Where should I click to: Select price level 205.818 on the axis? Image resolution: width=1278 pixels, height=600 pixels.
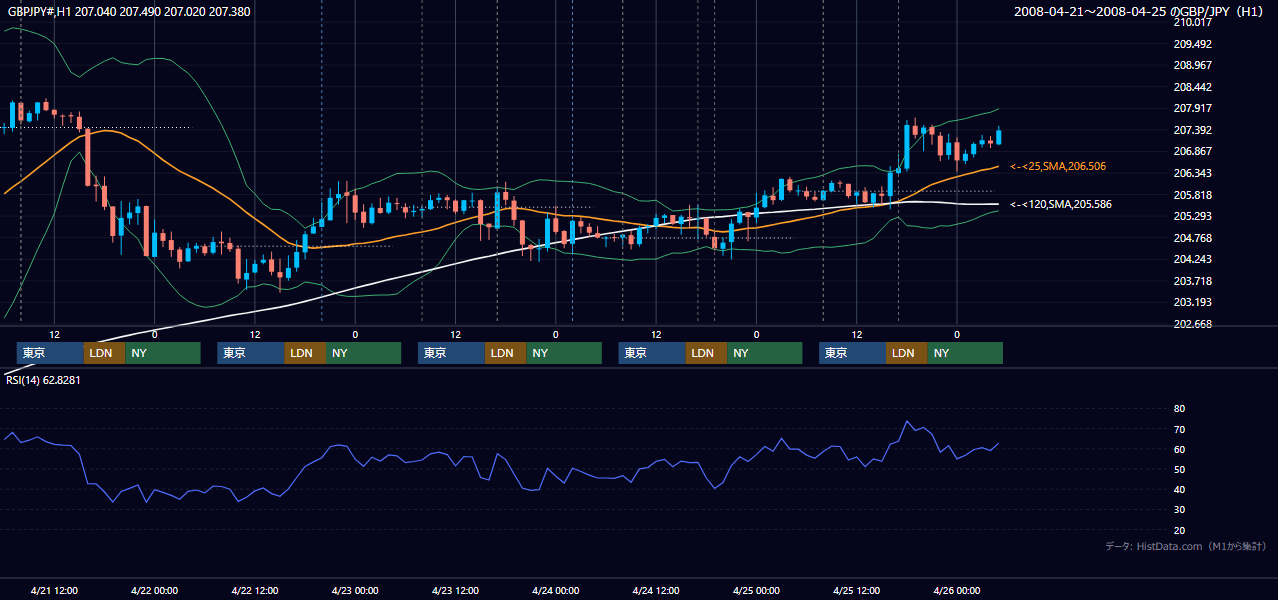(x=1192, y=195)
